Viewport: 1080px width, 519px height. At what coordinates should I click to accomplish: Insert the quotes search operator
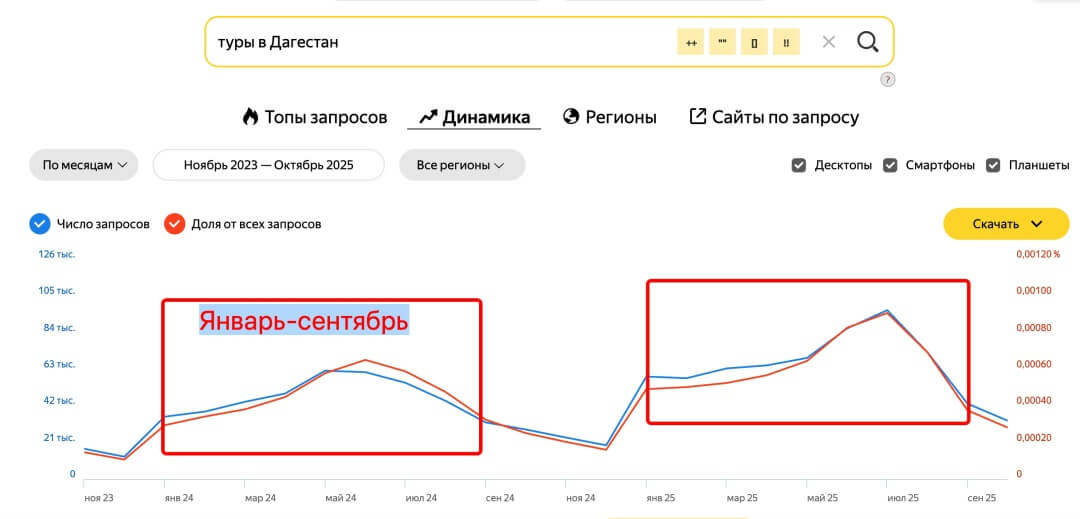point(723,42)
